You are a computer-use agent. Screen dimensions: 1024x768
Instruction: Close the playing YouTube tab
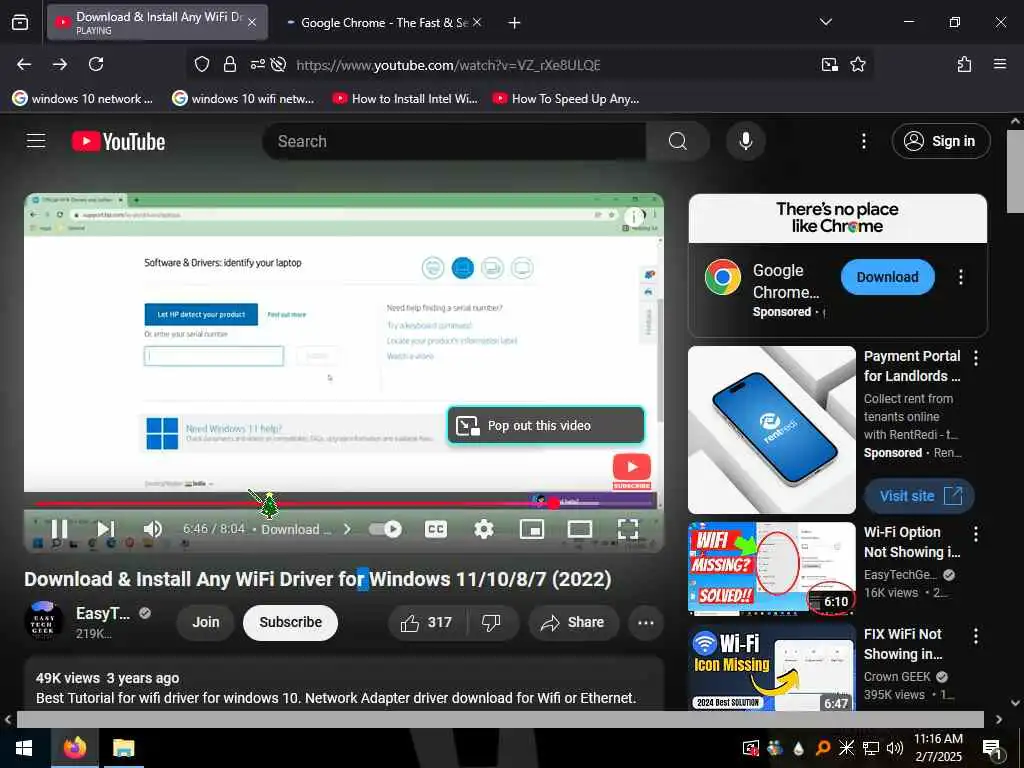(252, 23)
